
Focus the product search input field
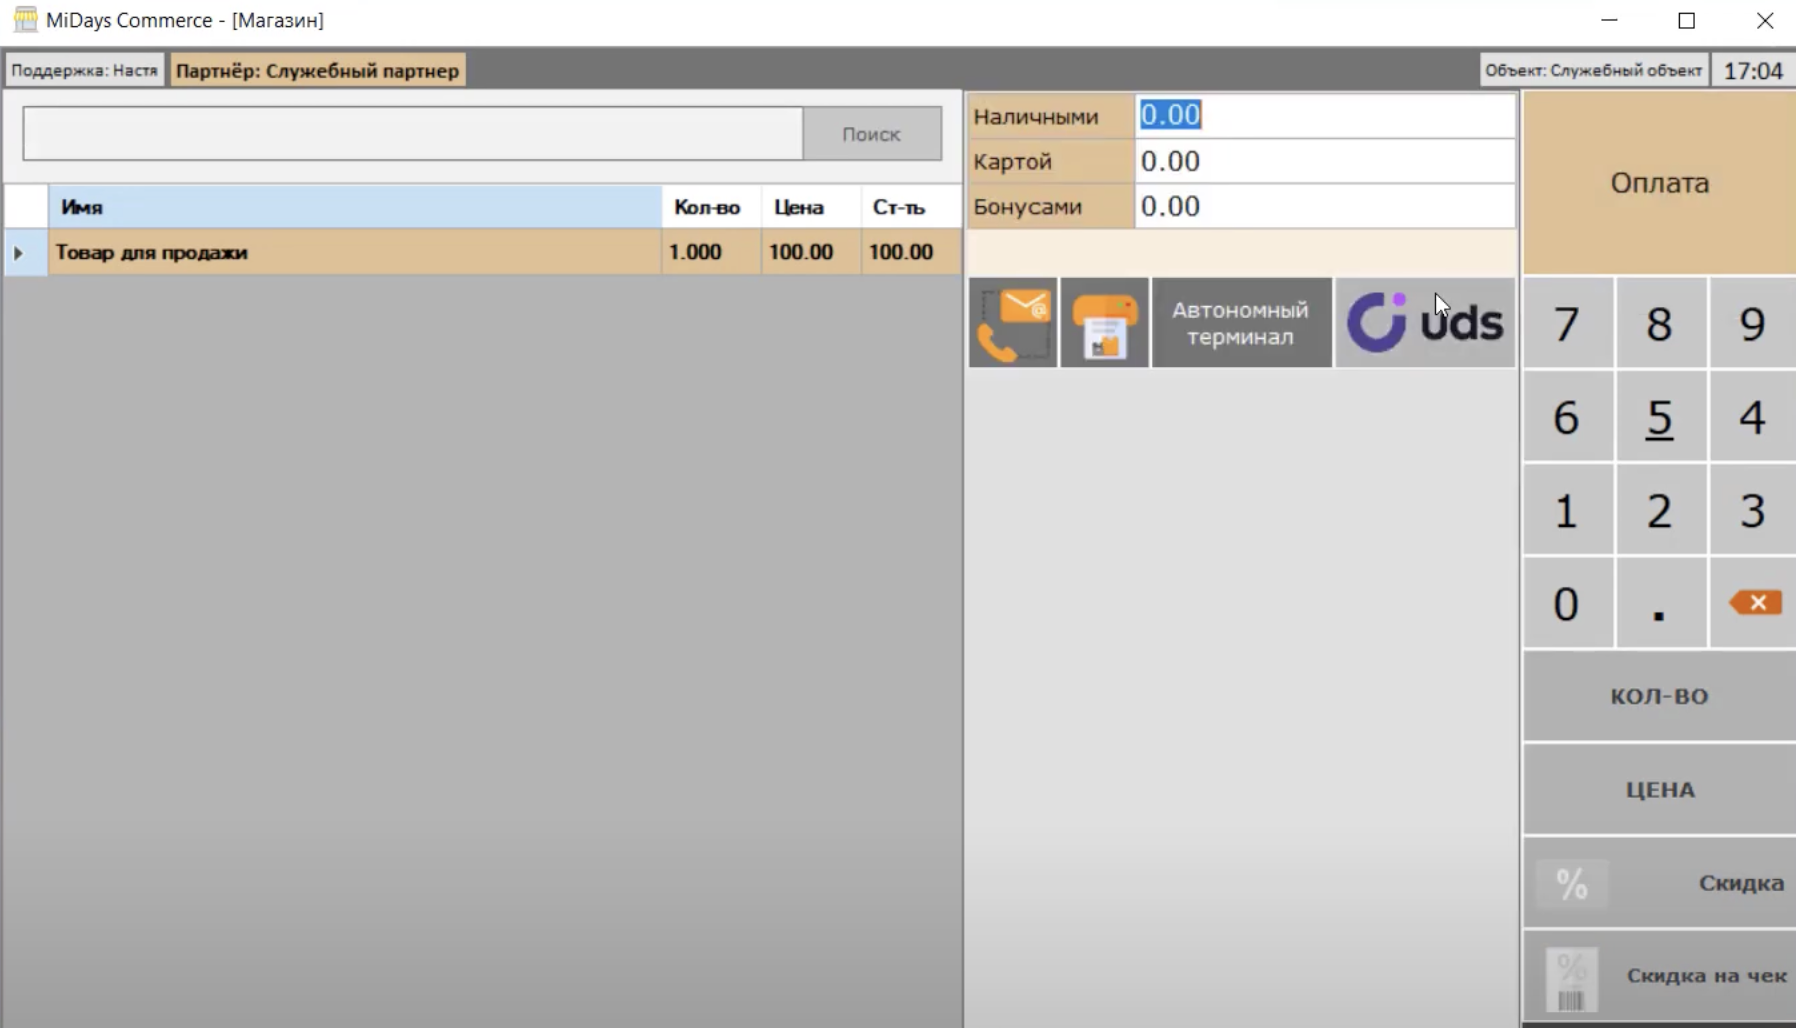413,133
